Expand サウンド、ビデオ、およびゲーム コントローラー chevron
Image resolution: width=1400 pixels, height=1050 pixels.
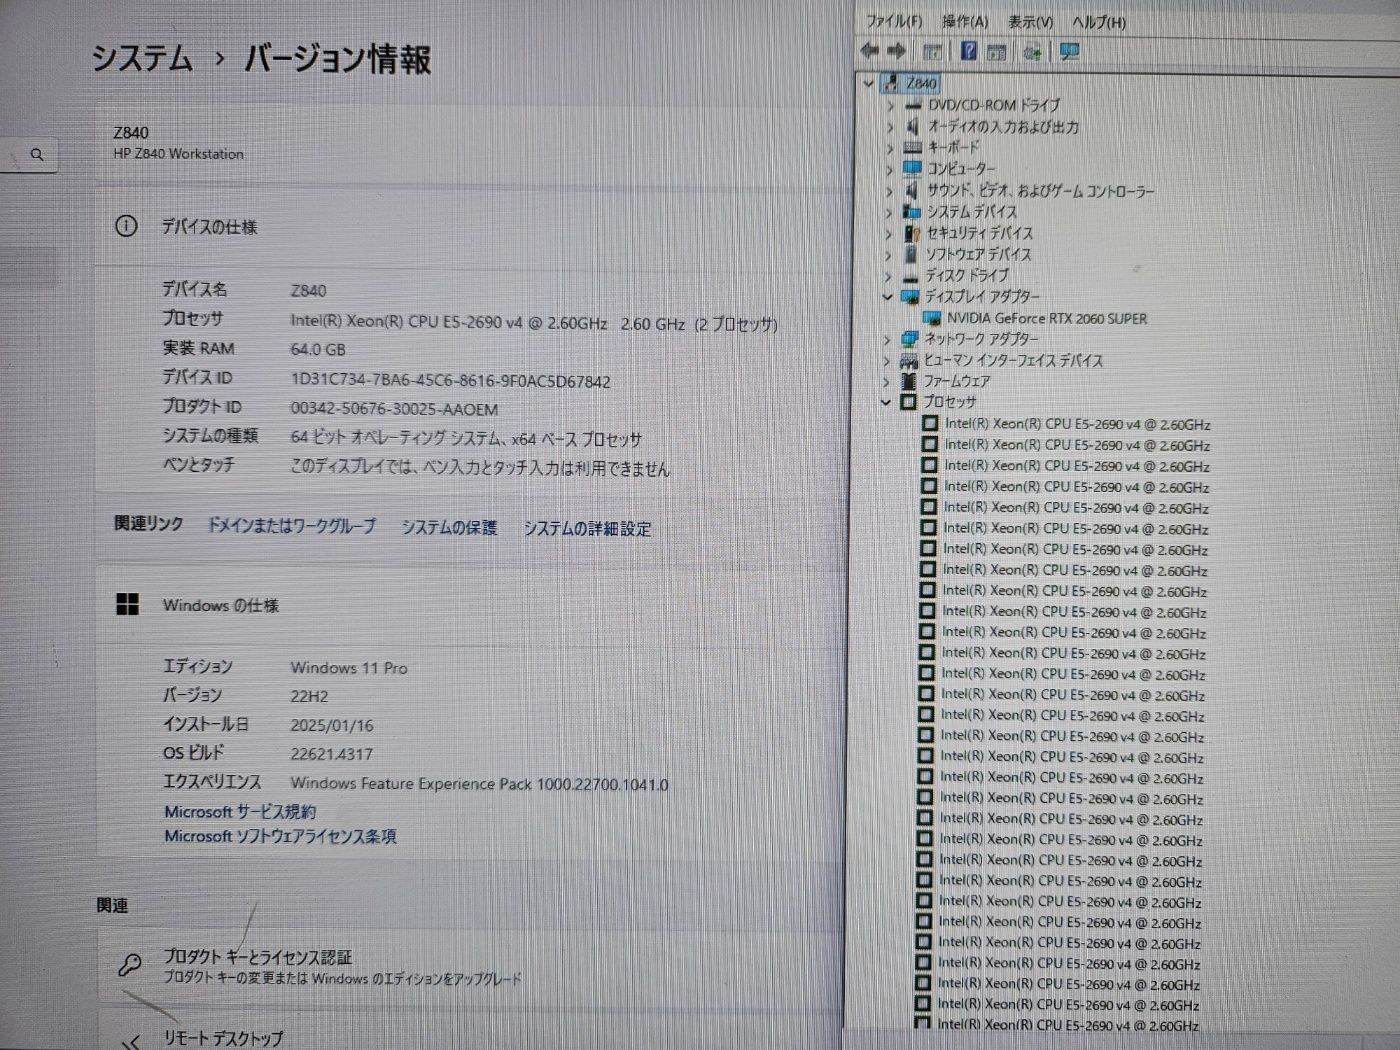889,190
